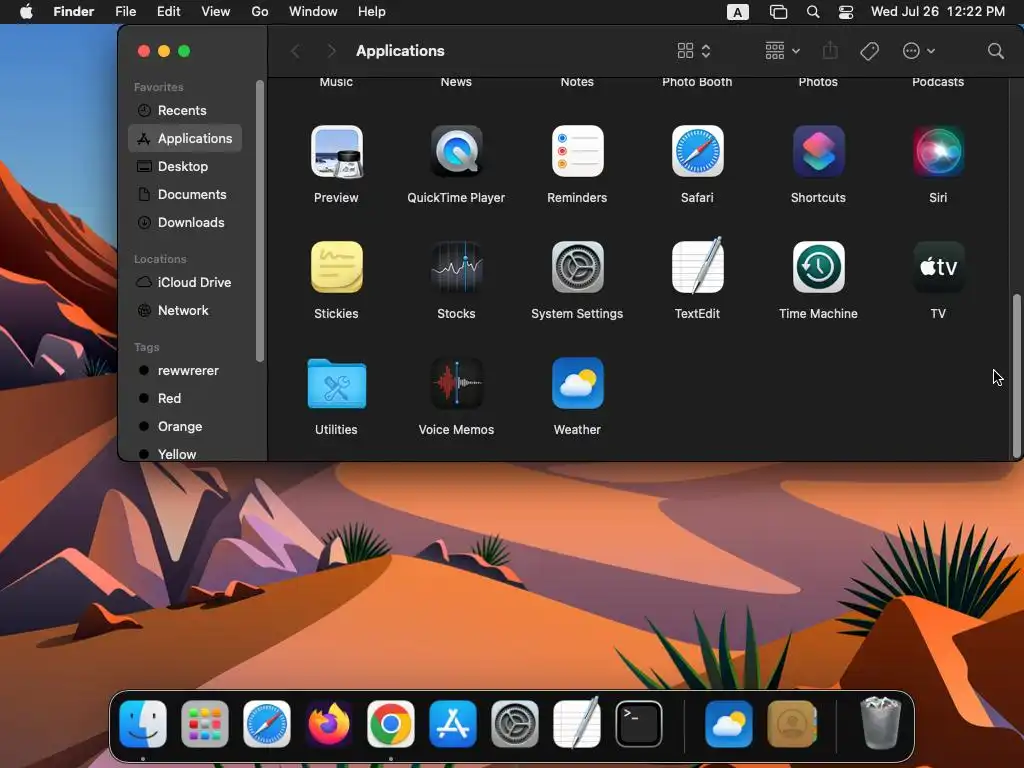
Task: Click the Applications window vertical scrollbar
Action: [x=1016, y=376]
